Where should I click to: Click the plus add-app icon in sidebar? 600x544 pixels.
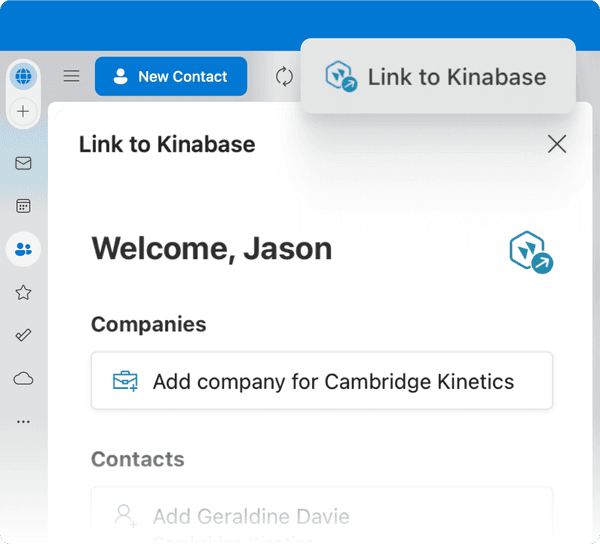pyautogui.click(x=23, y=111)
